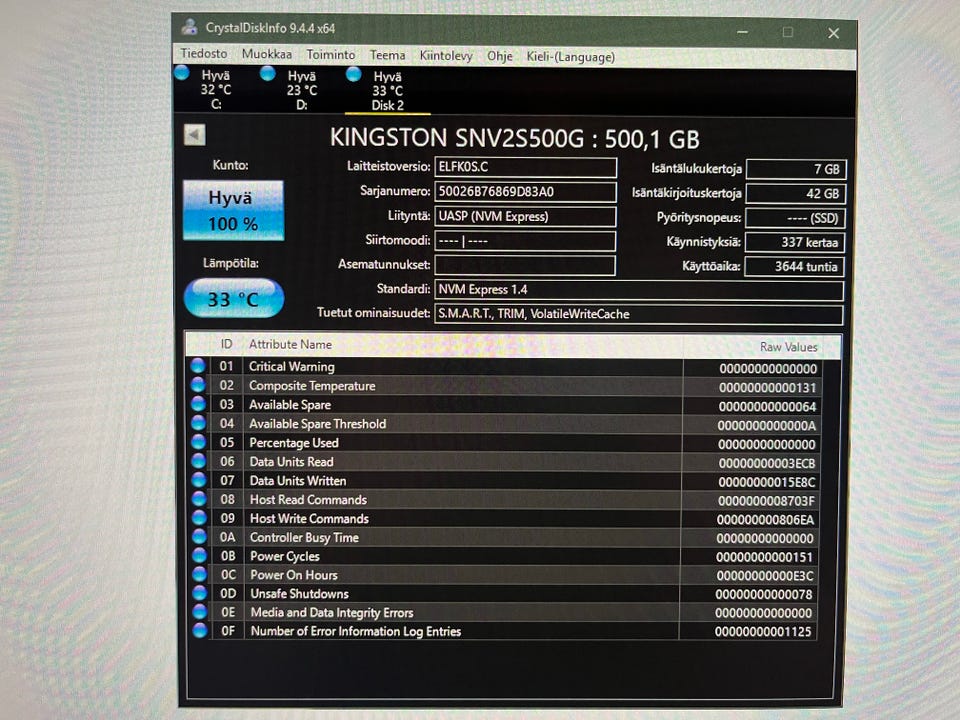The image size is (960, 720).
Task: Click the 33 °C temperature button
Action: tap(233, 298)
